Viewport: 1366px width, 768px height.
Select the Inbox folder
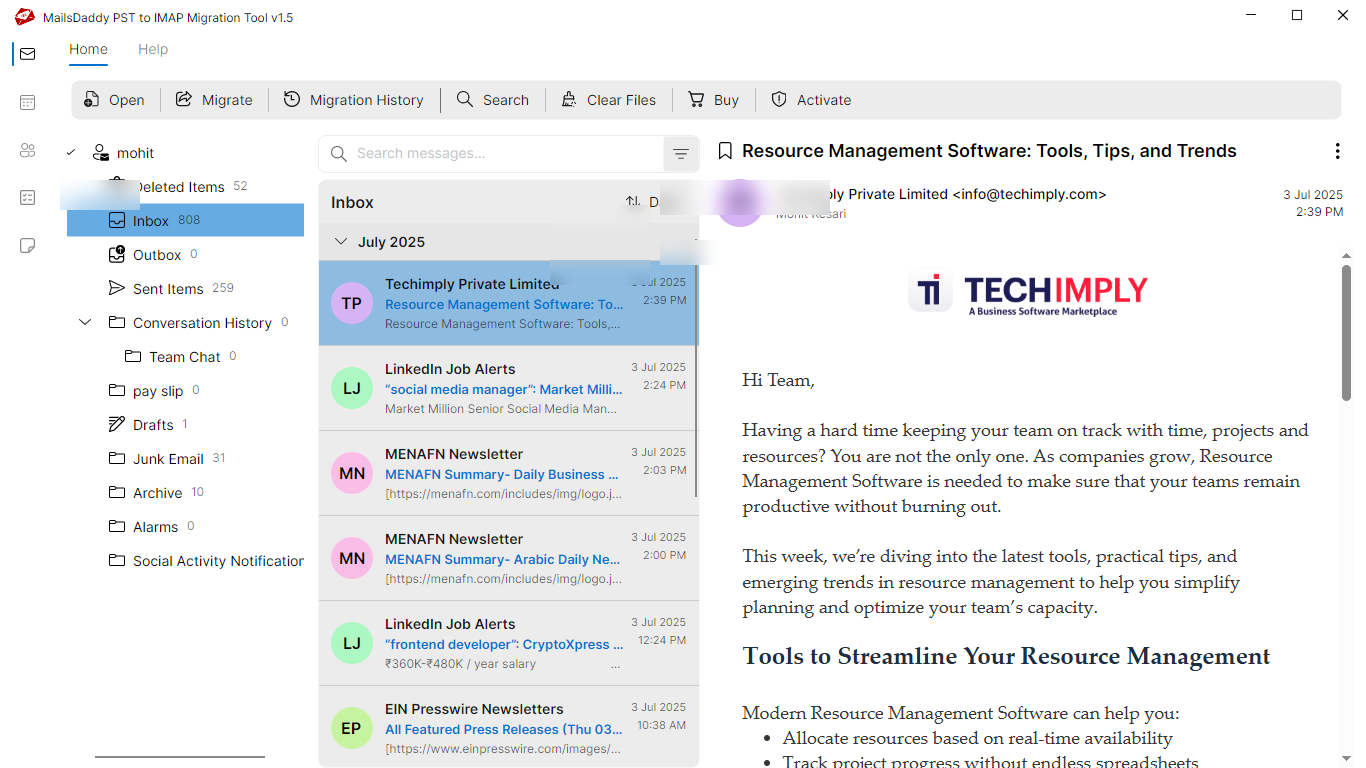coord(185,221)
